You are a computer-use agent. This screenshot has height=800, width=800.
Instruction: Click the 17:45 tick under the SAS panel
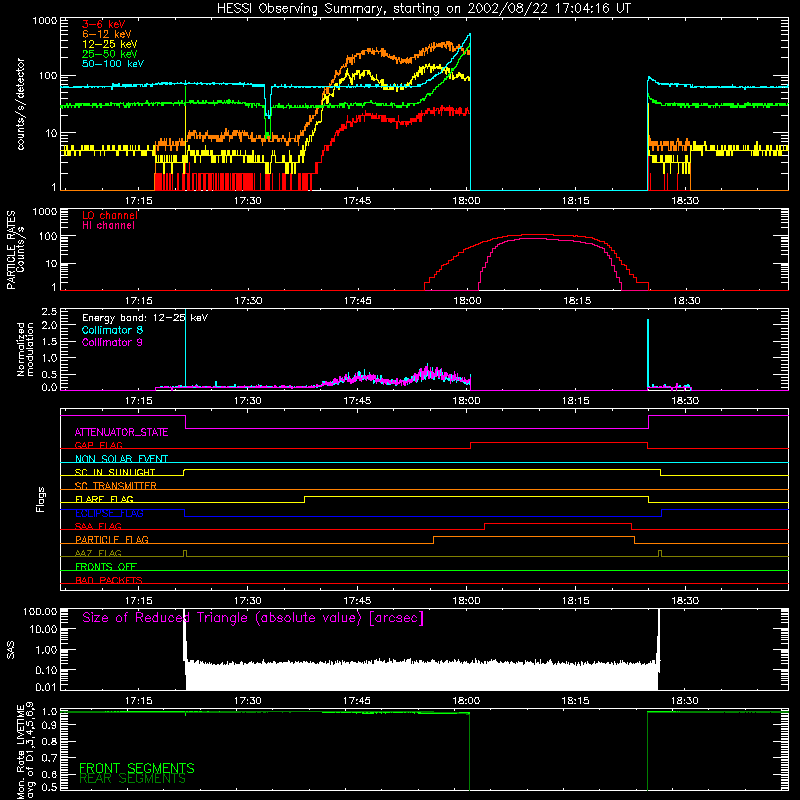tap(357, 701)
